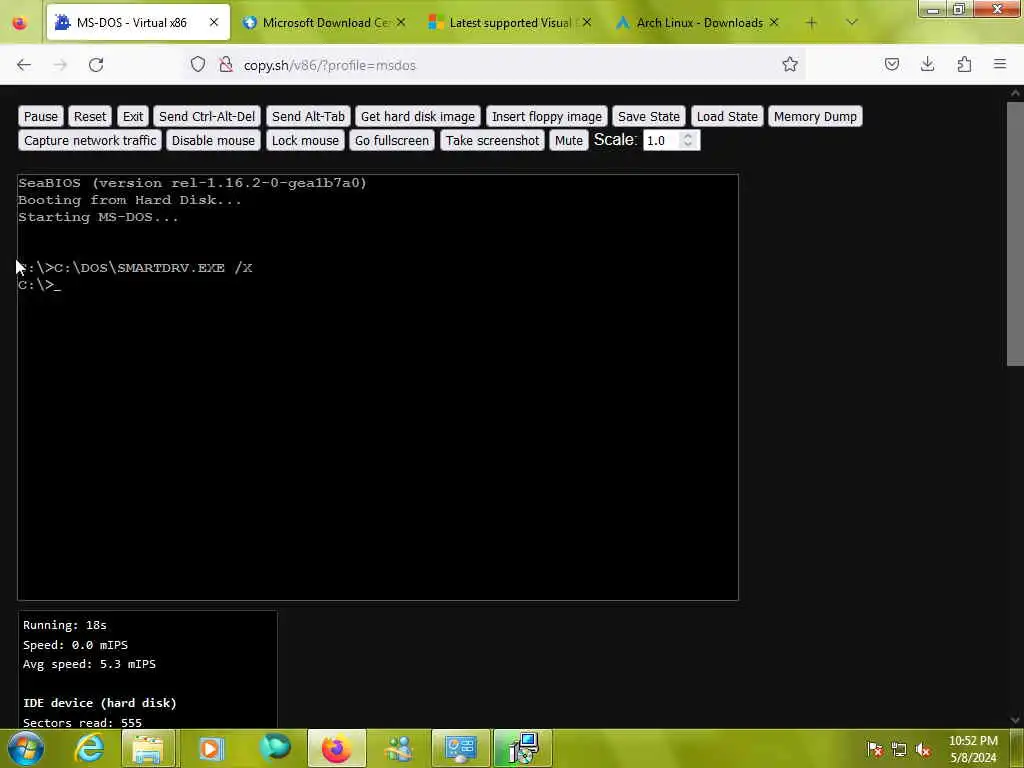Click Capture network traffic
The width and height of the screenshot is (1024, 768).
[90, 140]
